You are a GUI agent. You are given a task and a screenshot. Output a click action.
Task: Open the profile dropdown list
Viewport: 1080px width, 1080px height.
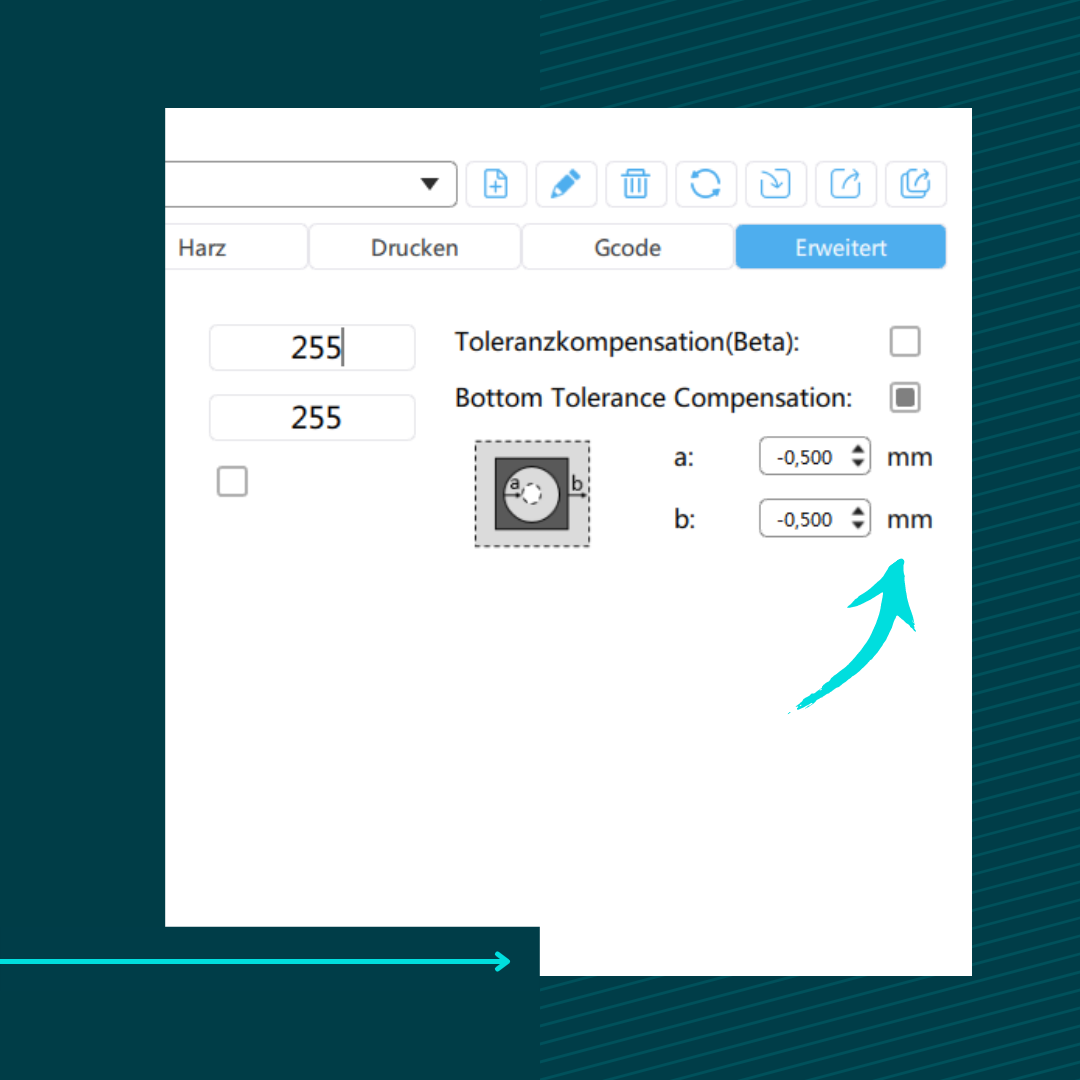(x=429, y=184)
